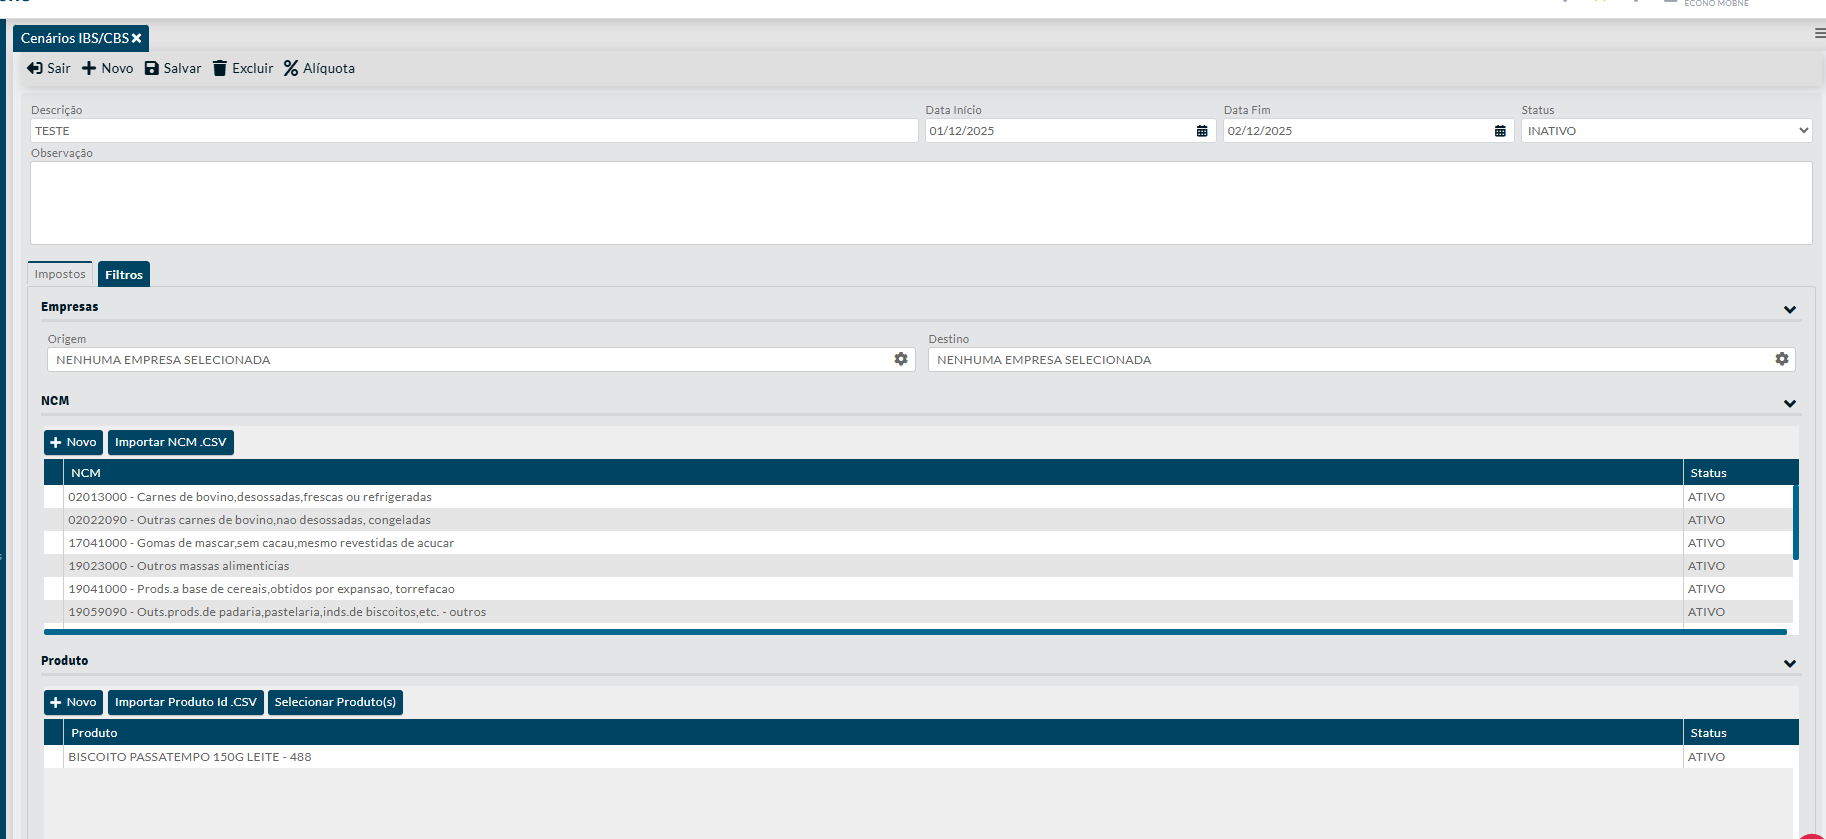This screenshot has height=839, width=1826.
Task: Select the Filtros tab
Action: click(x=124, y=275)
